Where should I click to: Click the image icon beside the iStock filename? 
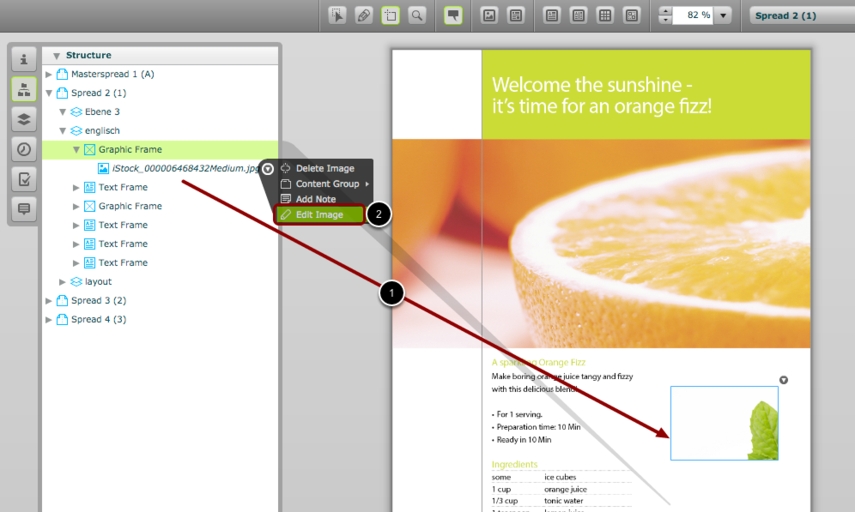[x=103, y=168]
